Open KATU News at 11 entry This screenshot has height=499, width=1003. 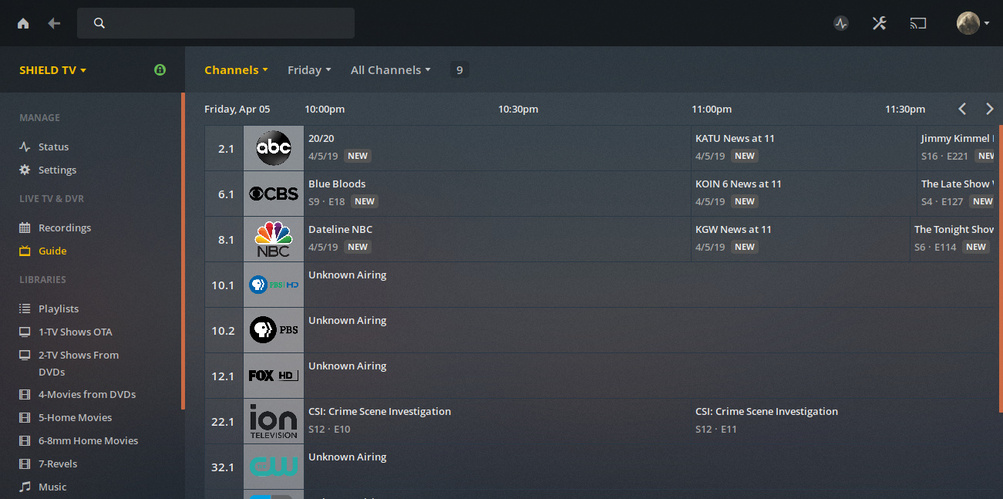(804, 148)
